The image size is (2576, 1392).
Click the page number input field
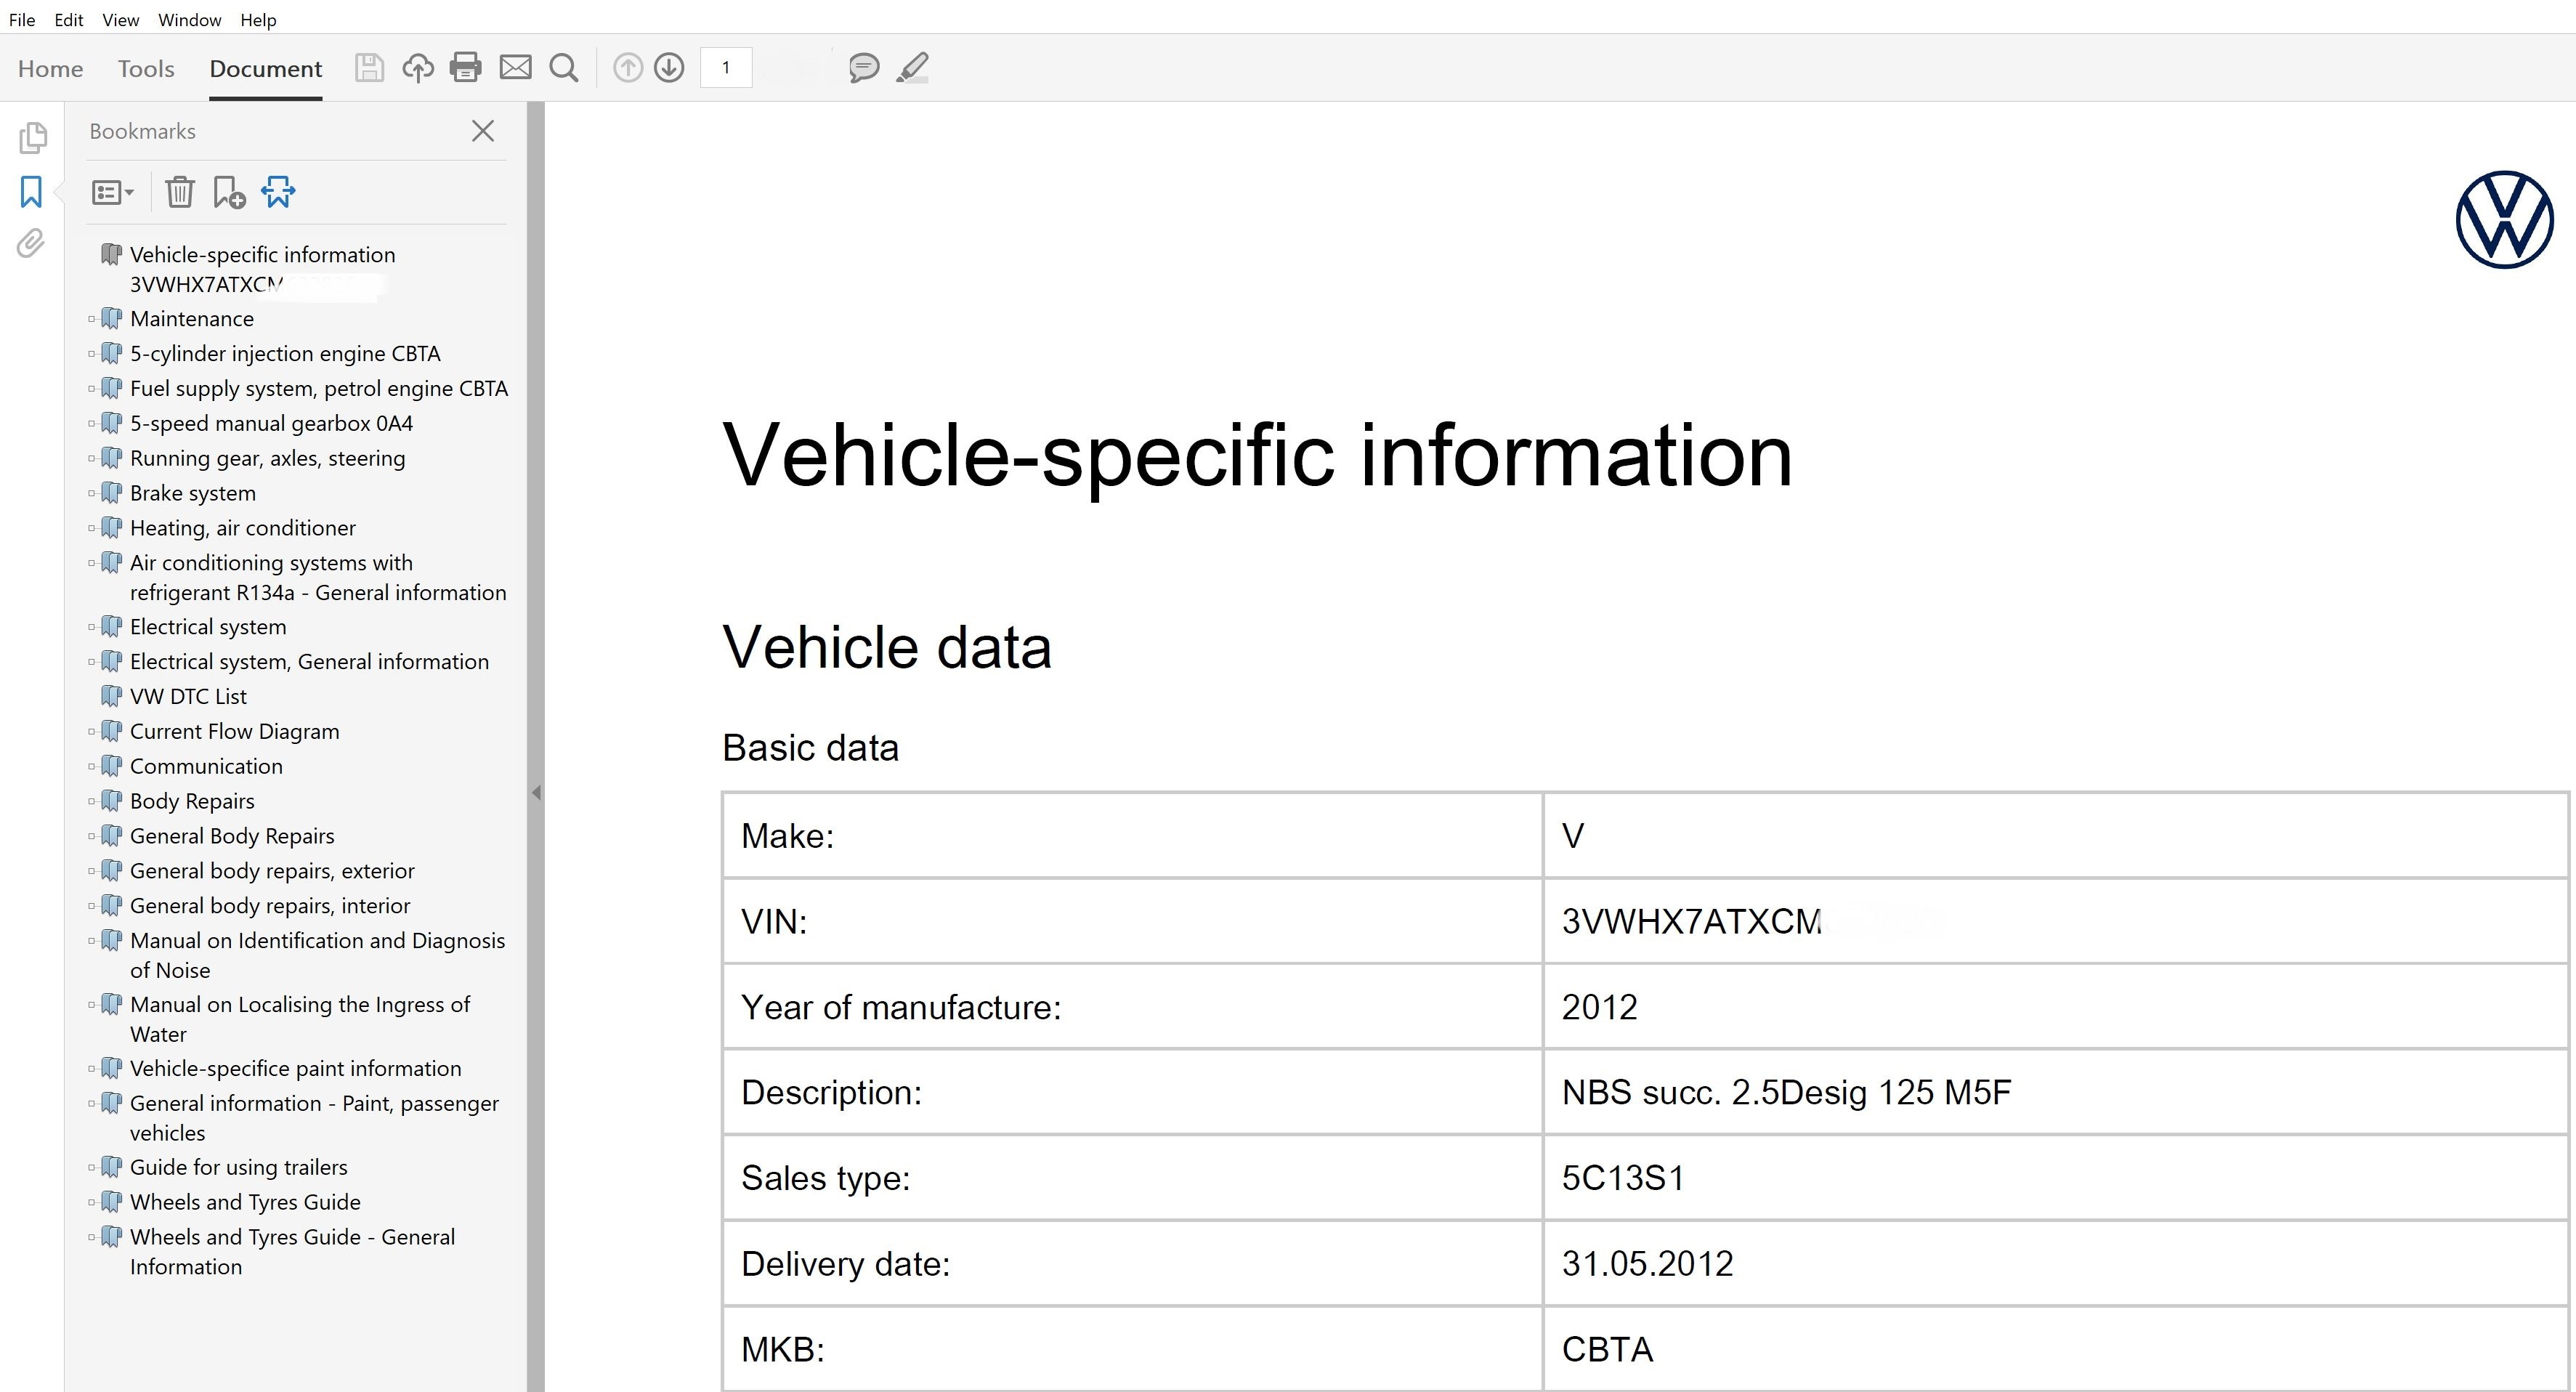point(726,68)
